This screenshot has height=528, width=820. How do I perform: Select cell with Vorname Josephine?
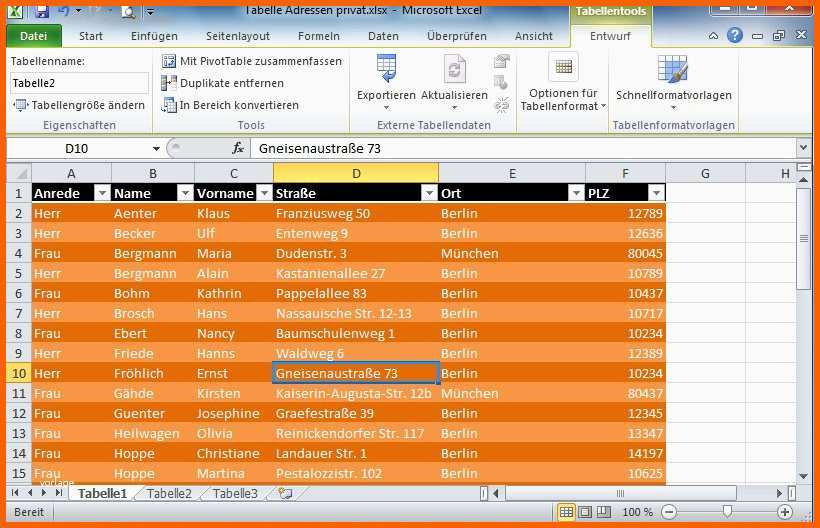233,414
